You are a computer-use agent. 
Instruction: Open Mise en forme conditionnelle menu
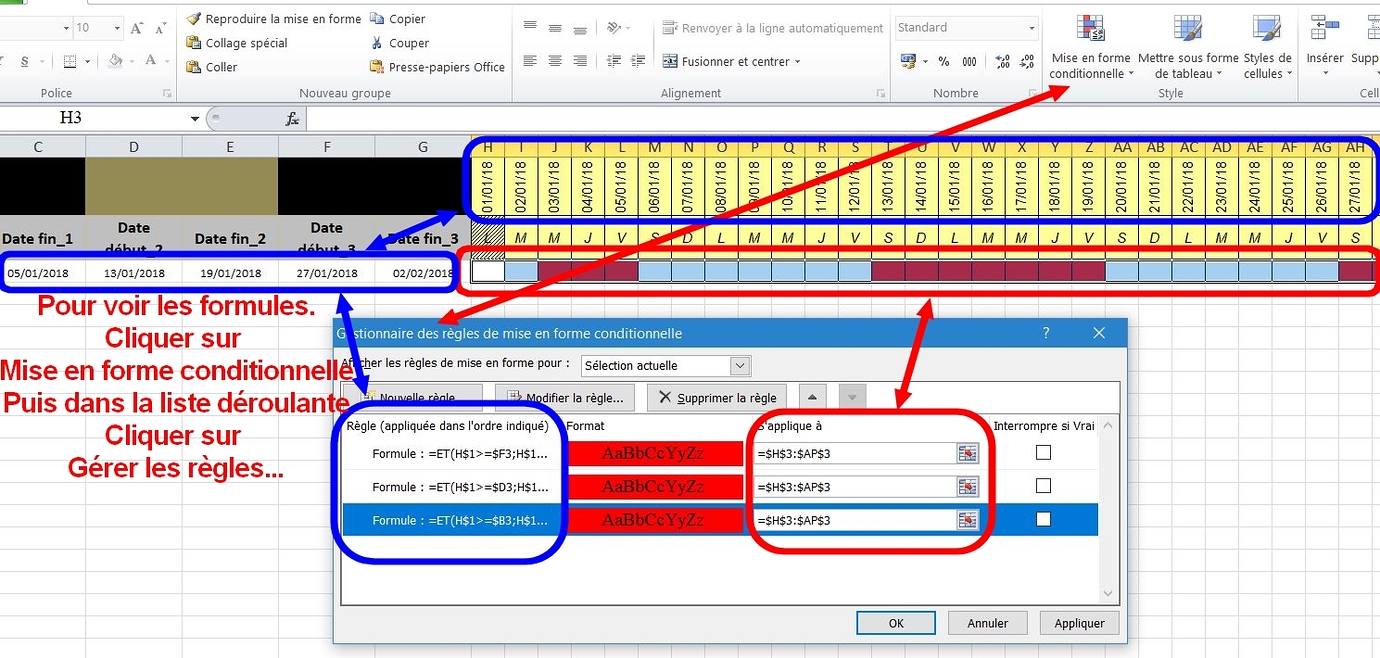1089,45
